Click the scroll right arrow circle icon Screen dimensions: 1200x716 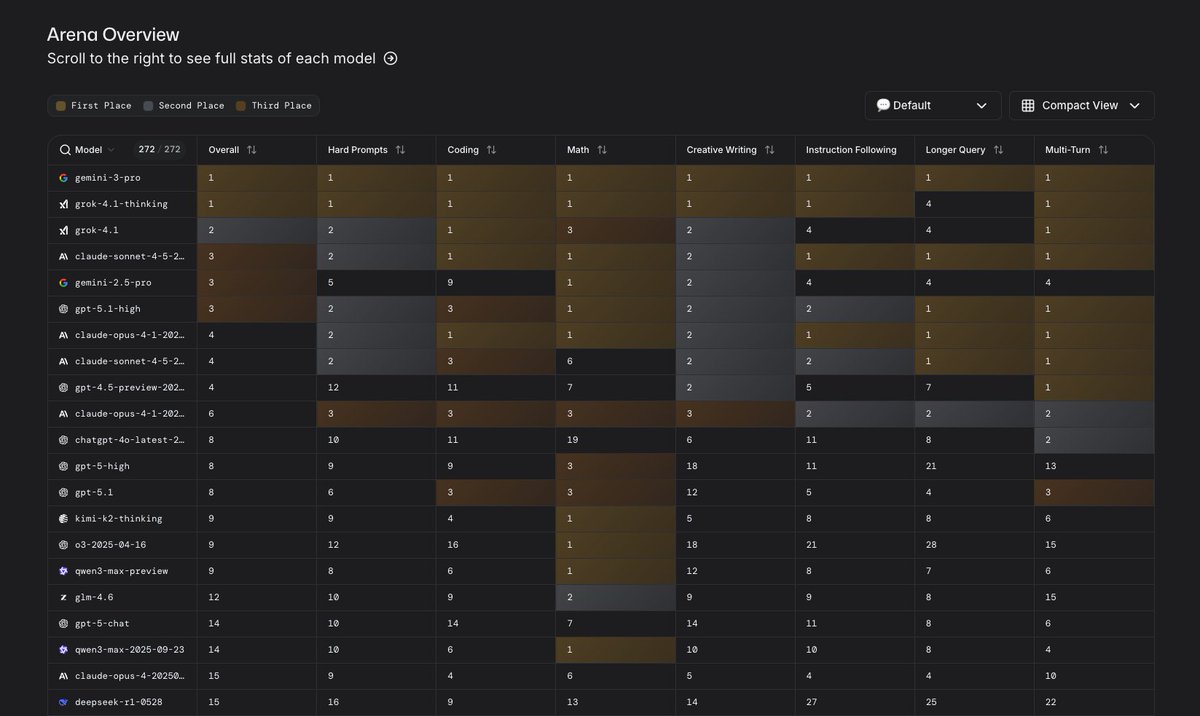tap(391, 58)
